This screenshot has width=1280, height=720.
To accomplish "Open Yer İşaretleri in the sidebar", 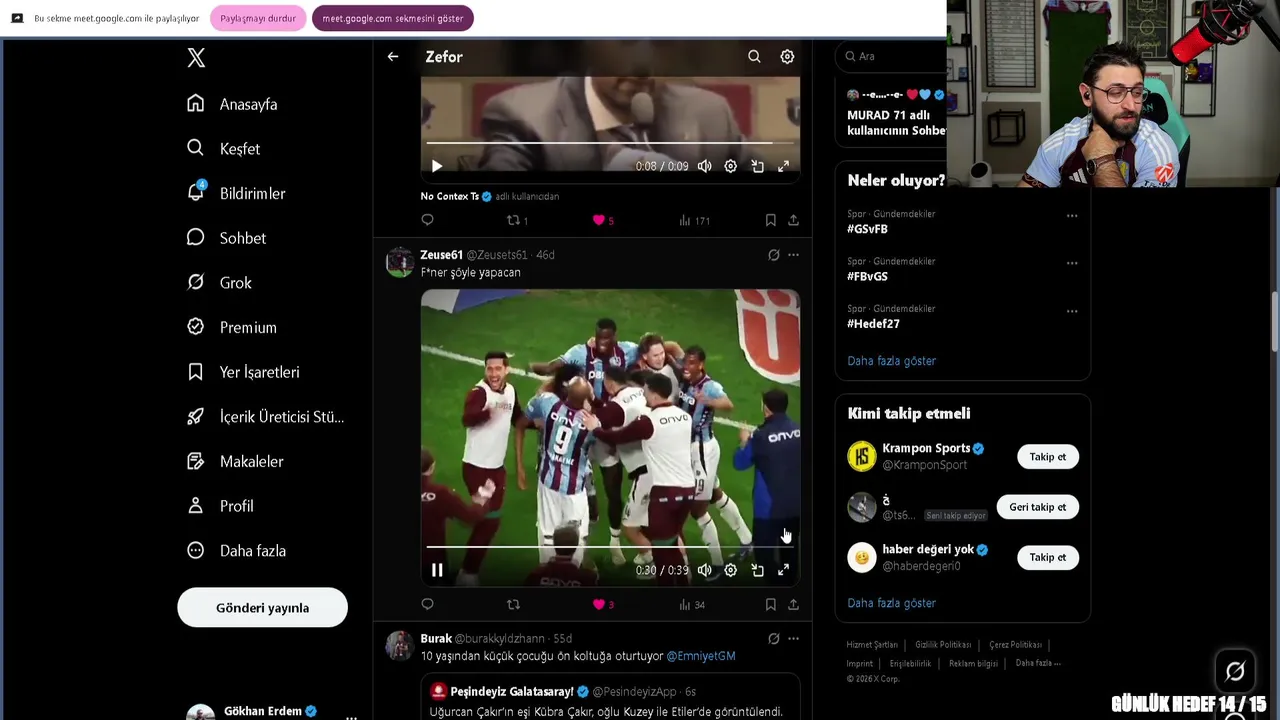I will tap(259, 372).
